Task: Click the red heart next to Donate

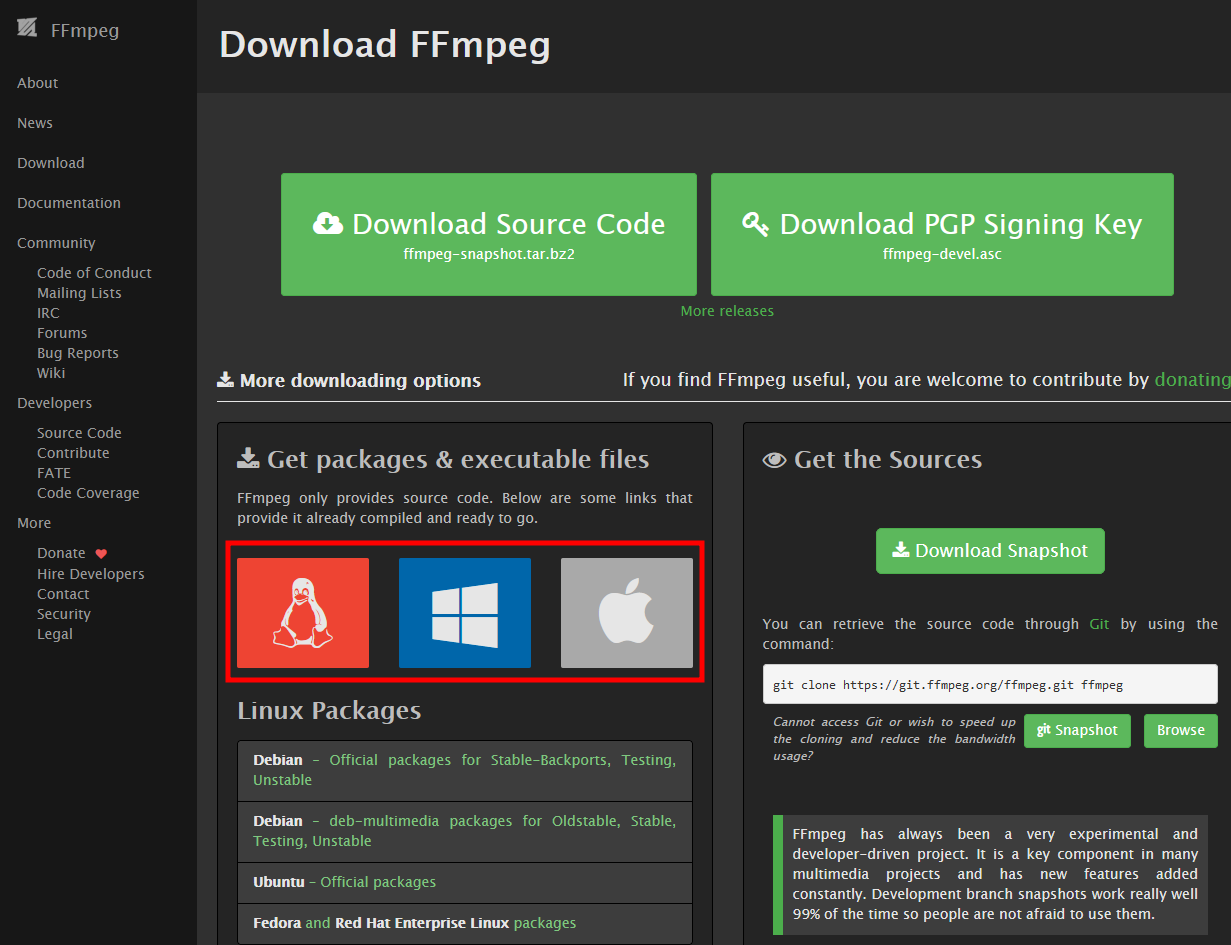Action: (x=101, y=554)
